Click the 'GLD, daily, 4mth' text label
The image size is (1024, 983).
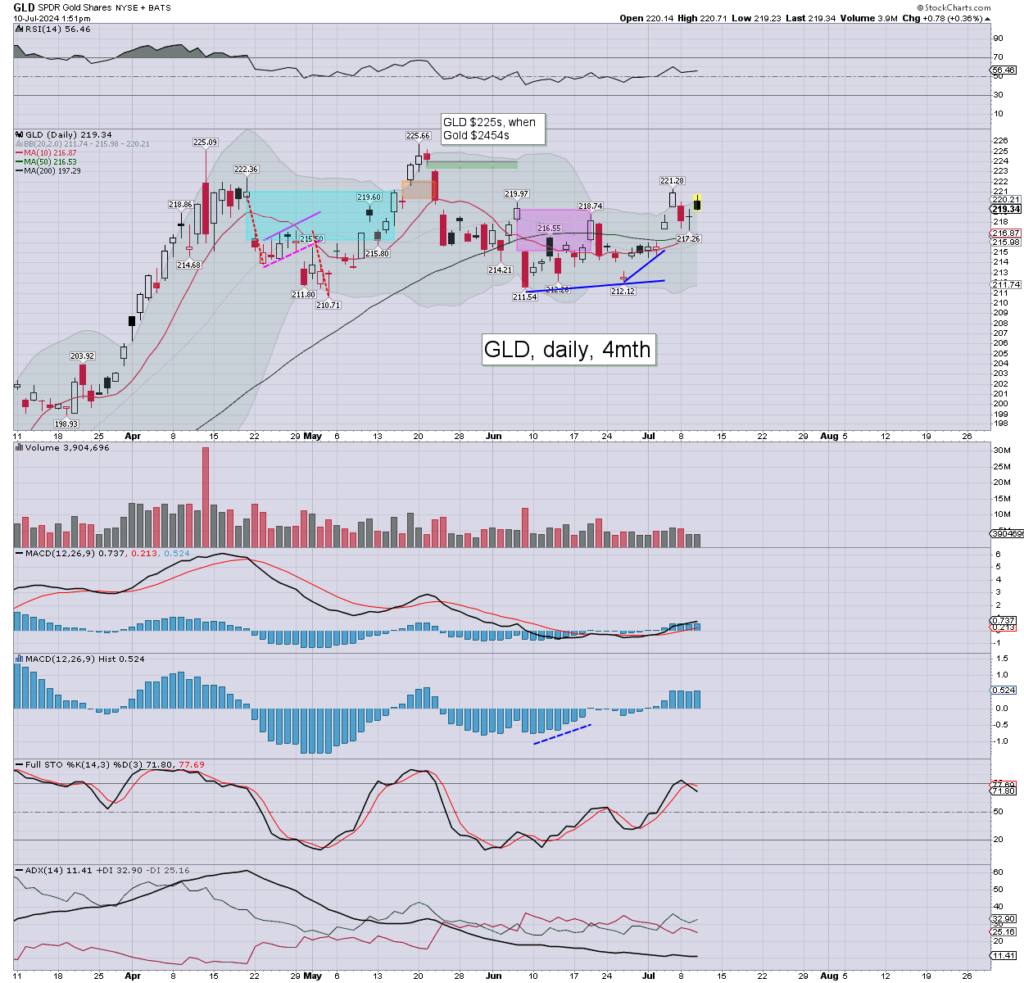[x=569, y=350]
